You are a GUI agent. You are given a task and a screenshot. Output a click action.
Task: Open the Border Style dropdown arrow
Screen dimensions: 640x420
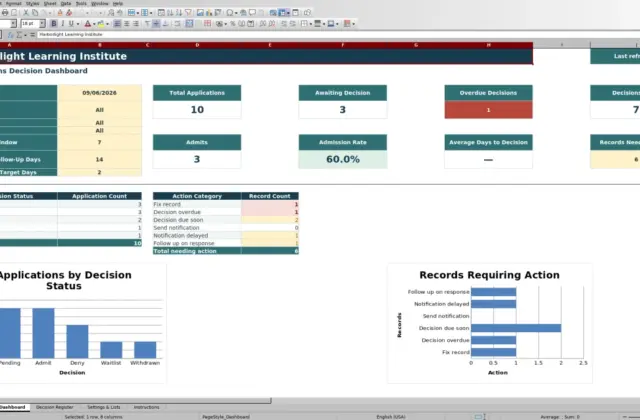tap(324, 24)
